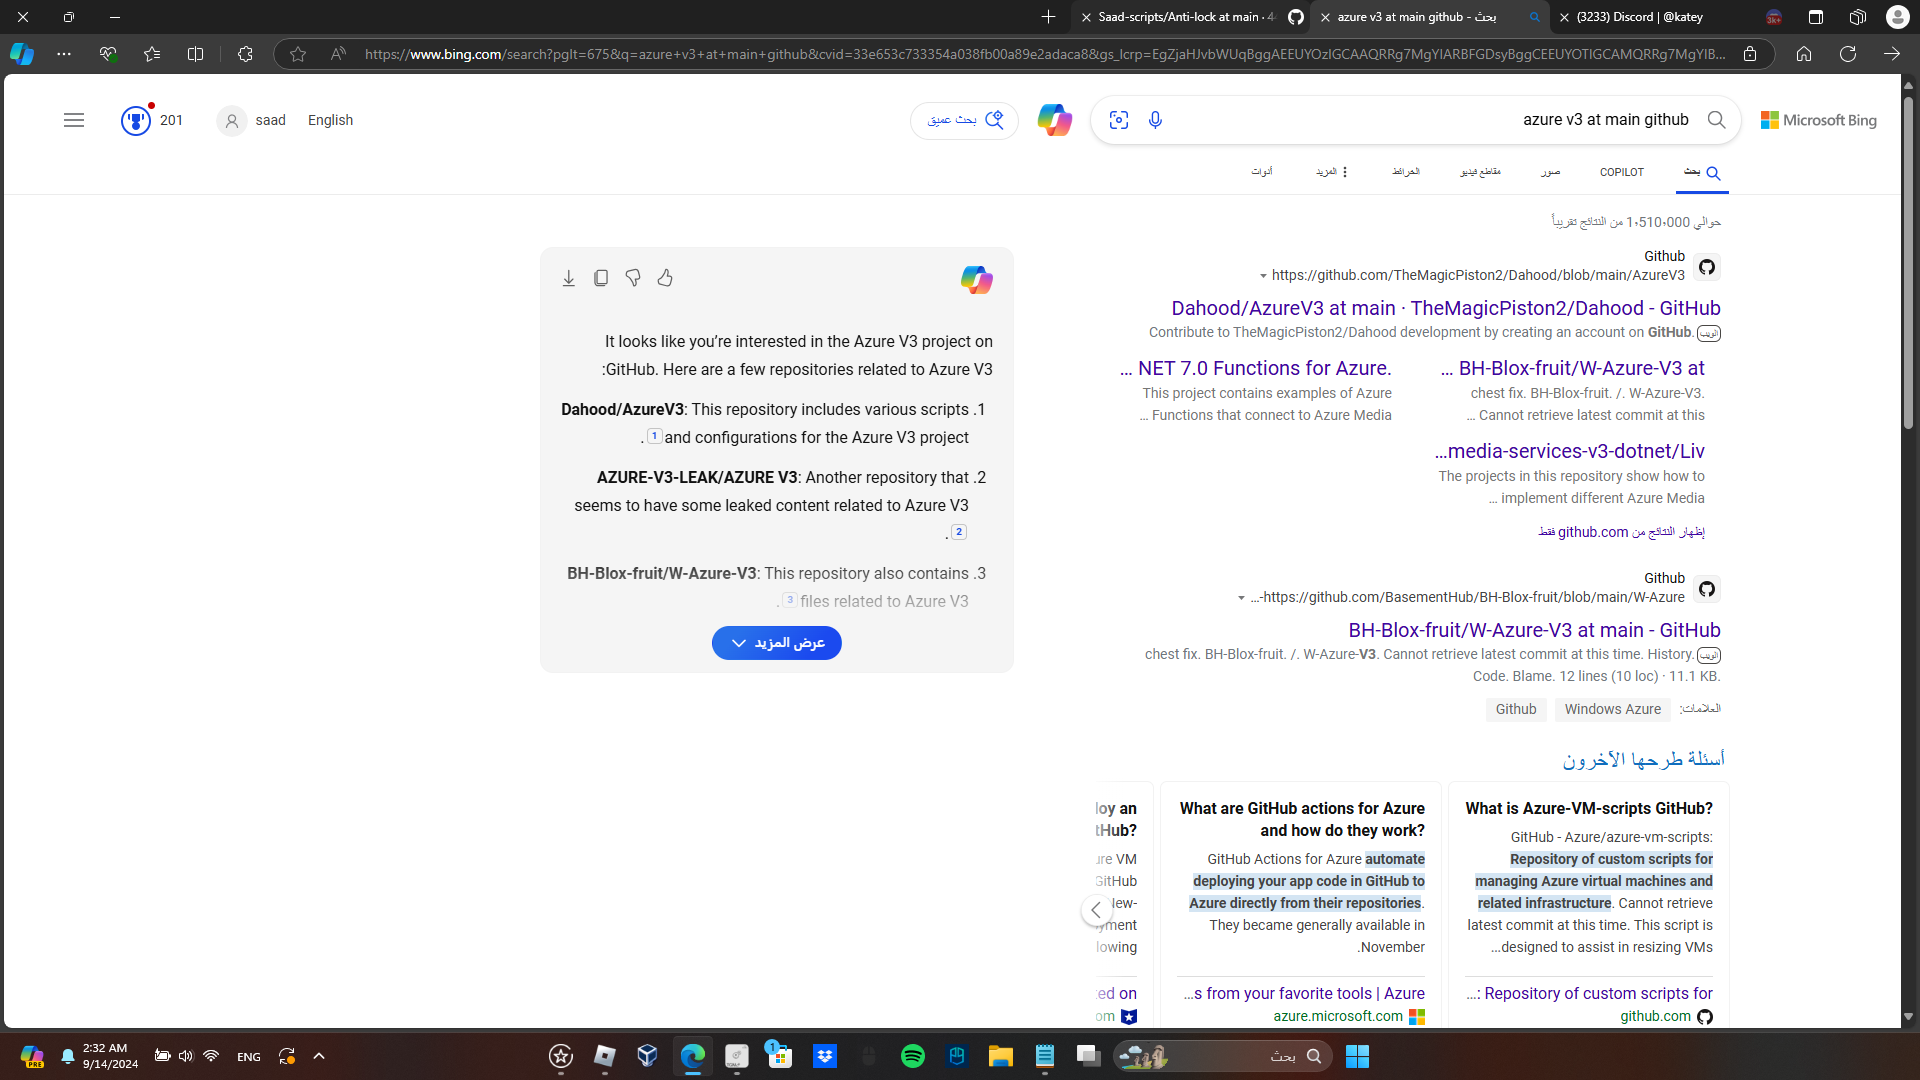Search by voice with the microphone icon
Viewport: 1920px width, 1080px height.
click(x=1155, y=120)
